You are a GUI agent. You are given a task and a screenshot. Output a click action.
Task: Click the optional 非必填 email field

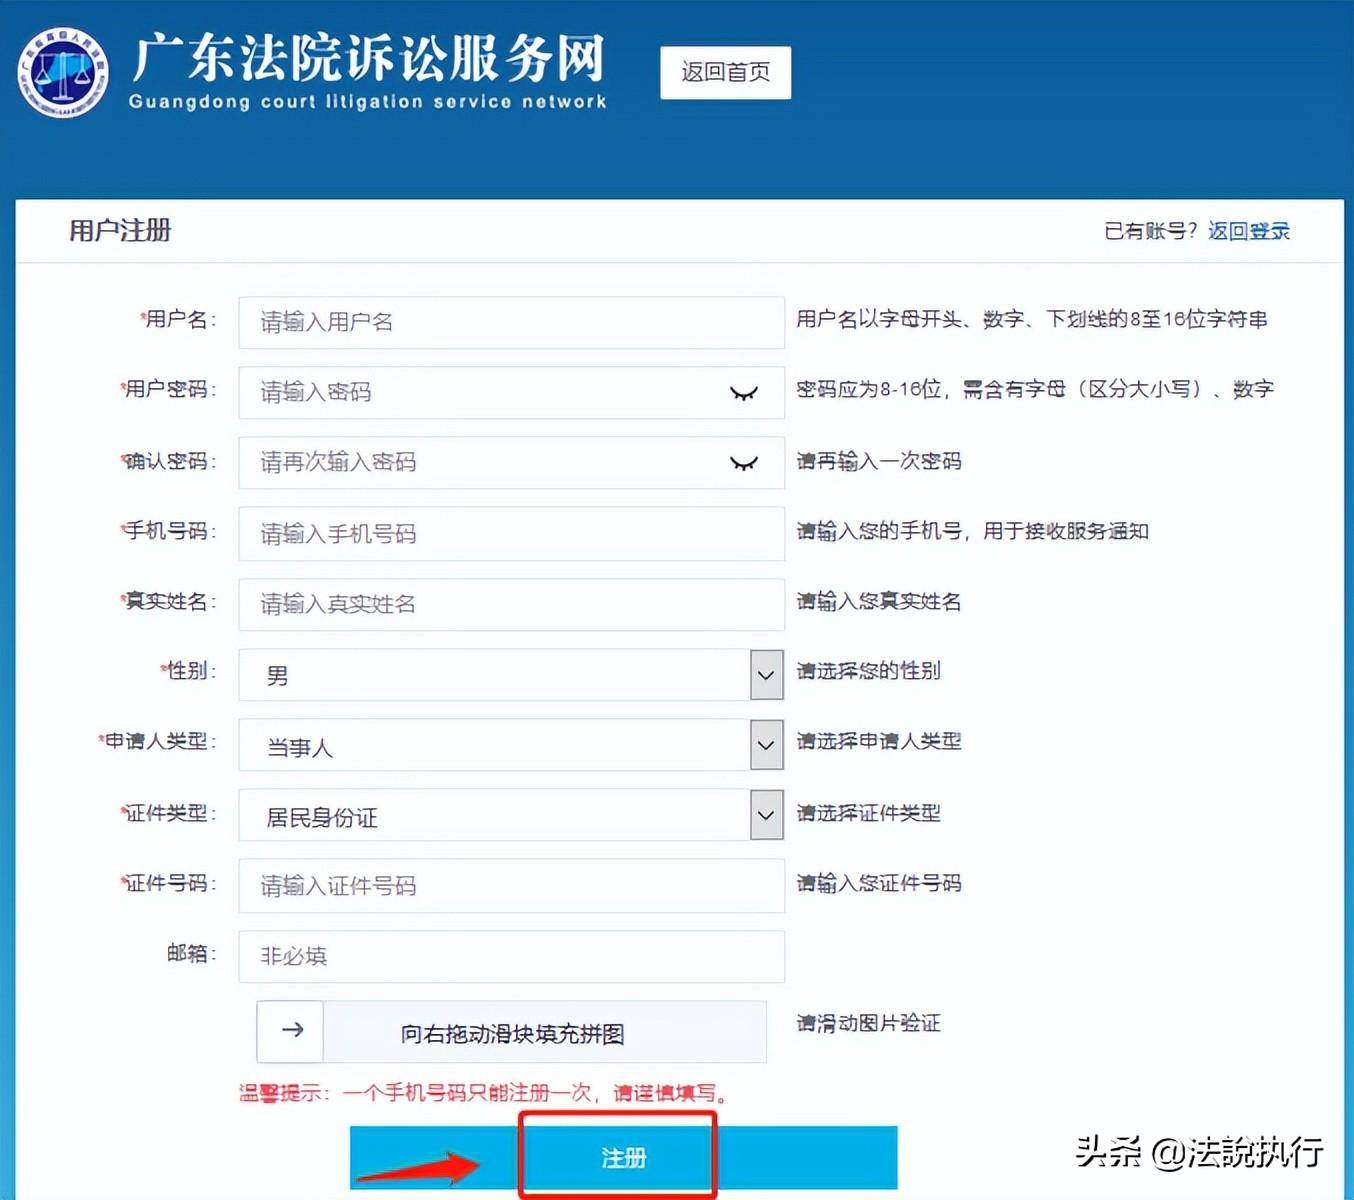pyautogui.click(x=510, y=956)
